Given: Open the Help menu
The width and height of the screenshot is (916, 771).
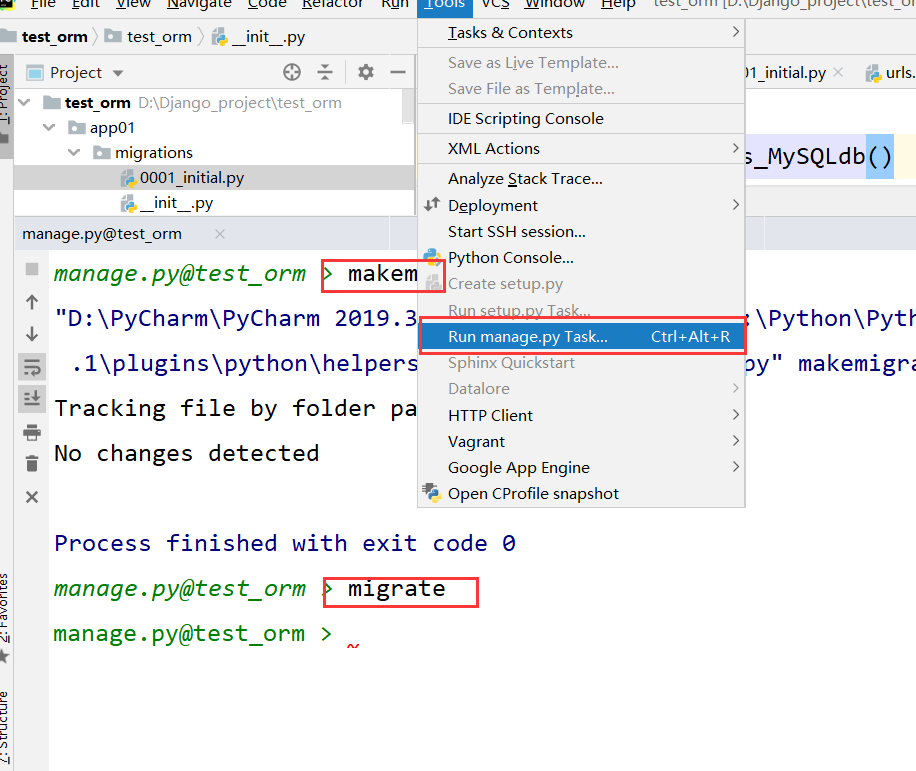Looking at the screenshot, I should (618, 5).
